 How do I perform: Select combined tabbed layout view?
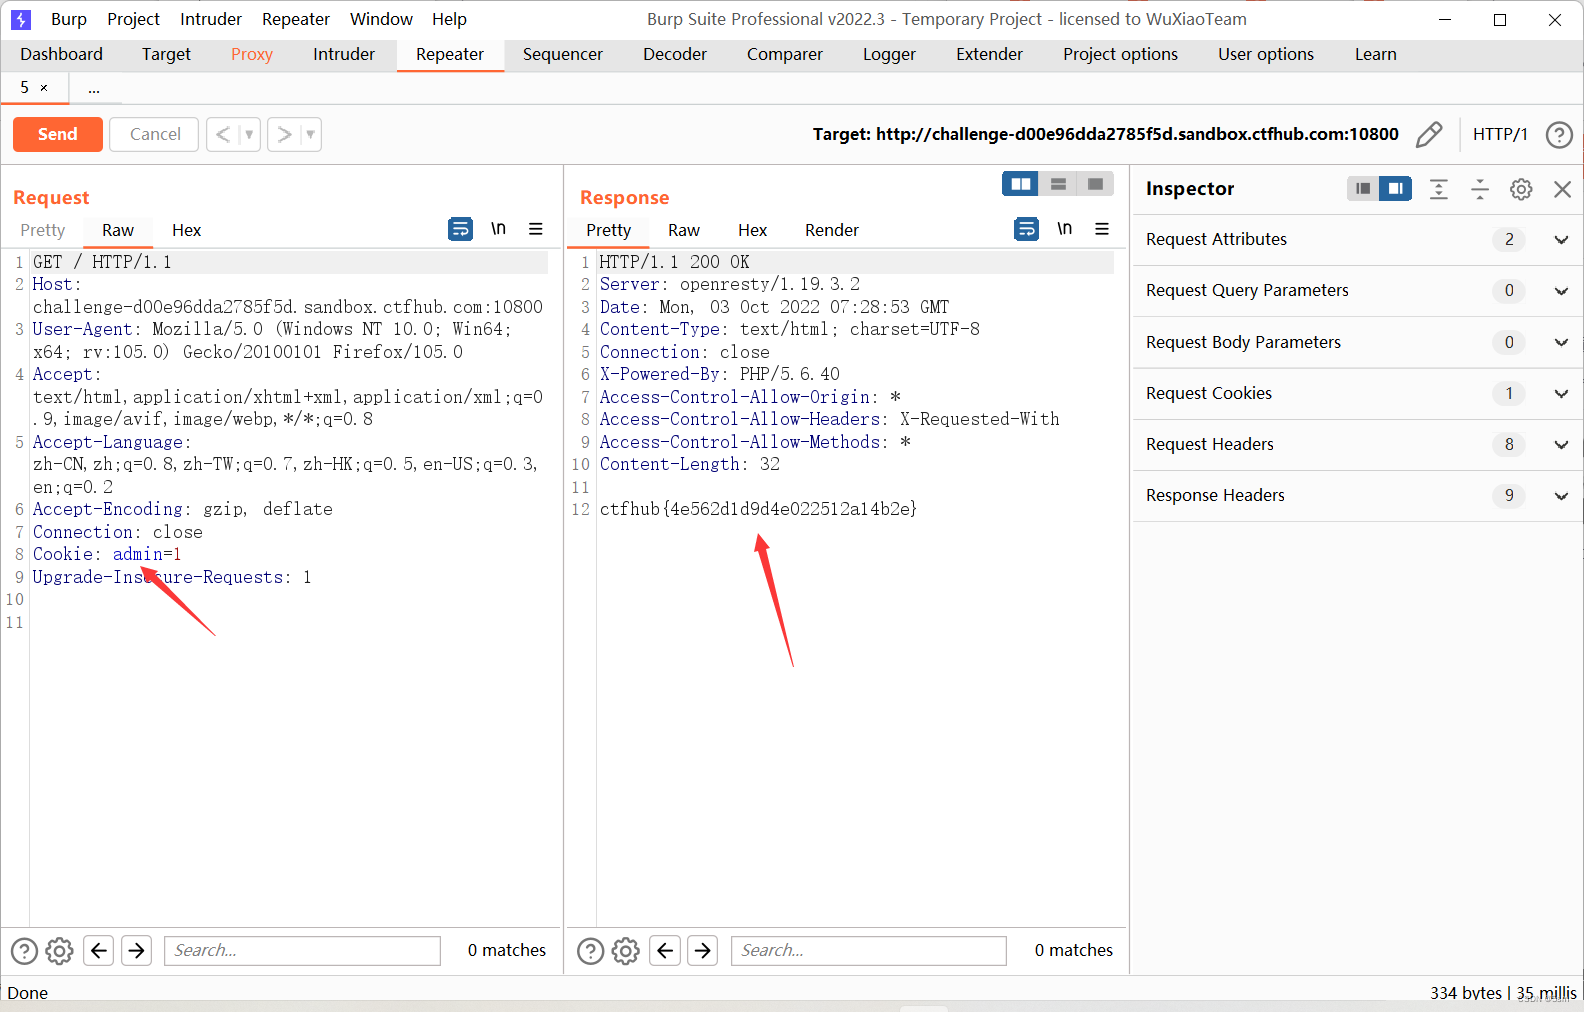[x=1095, y=184]
